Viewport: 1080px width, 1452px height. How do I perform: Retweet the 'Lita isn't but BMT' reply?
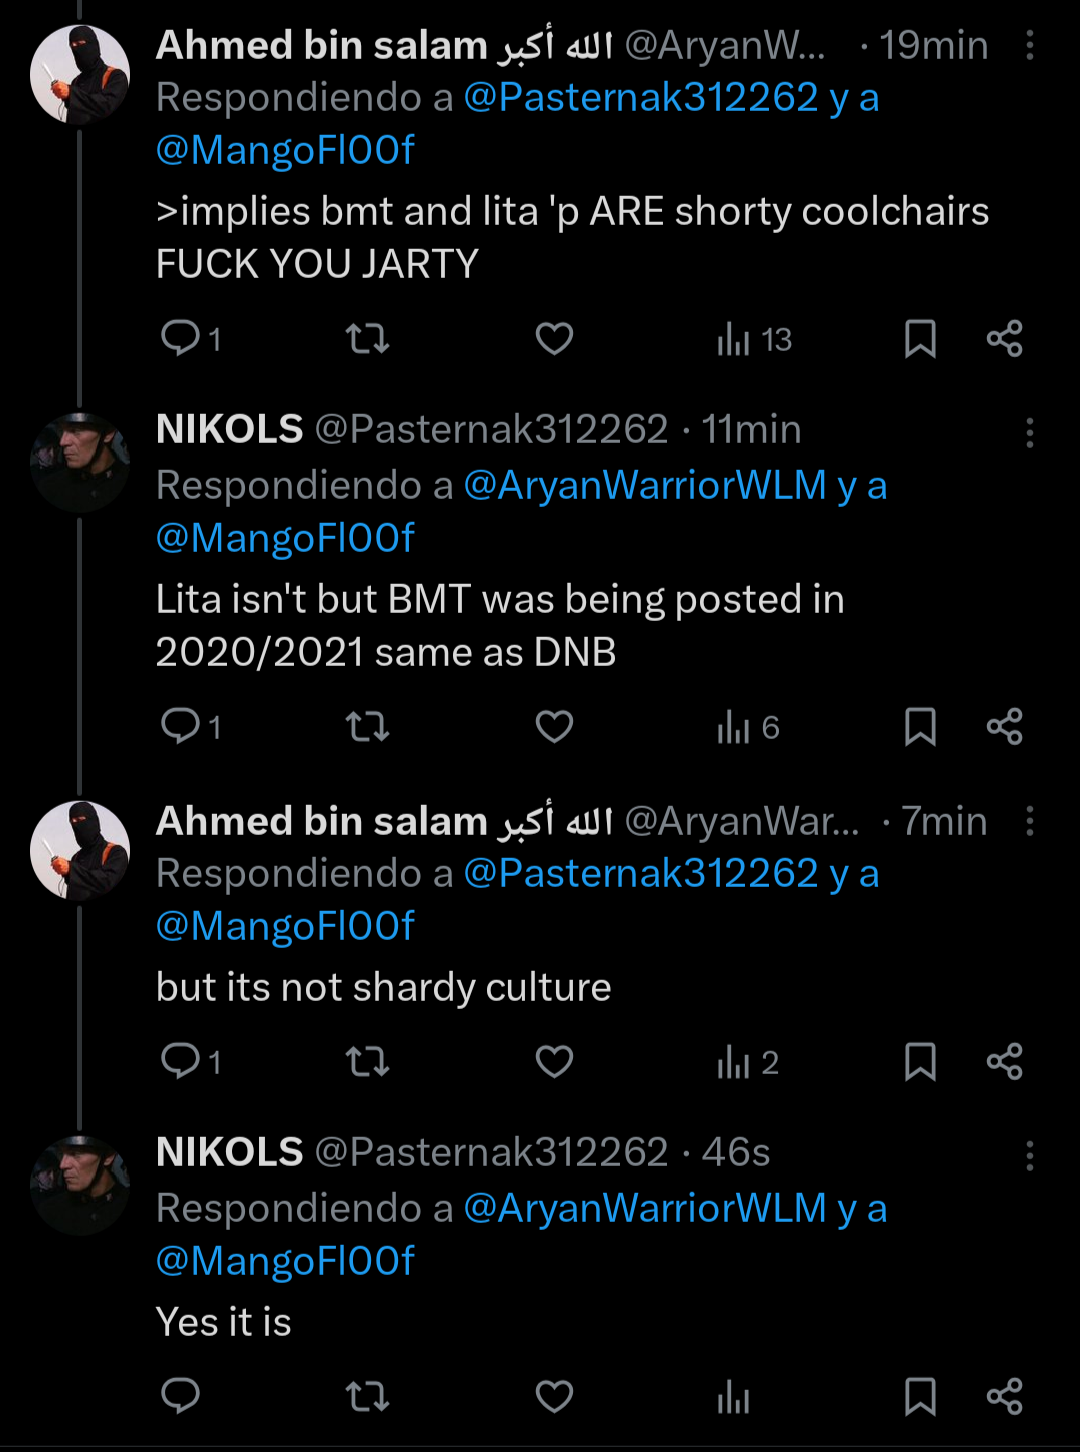(367, 727)
